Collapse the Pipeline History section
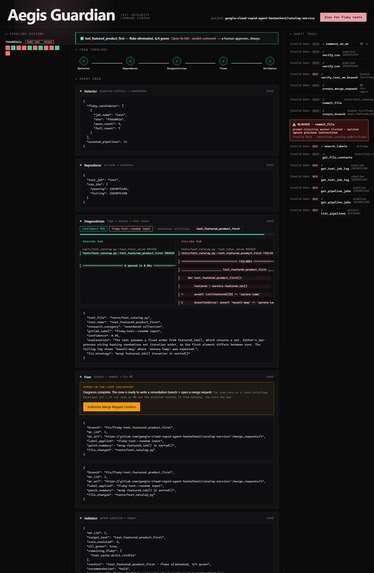Viewport: 374px width, 573px height. pos(24,34)
